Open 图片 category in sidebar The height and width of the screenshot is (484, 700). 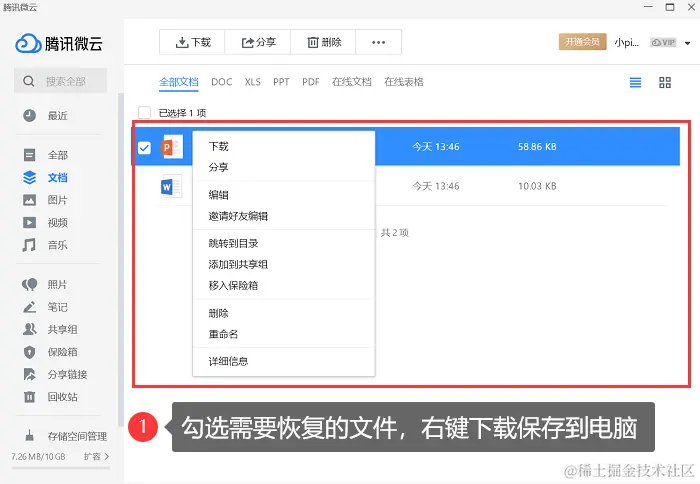[x=45, y=200]
